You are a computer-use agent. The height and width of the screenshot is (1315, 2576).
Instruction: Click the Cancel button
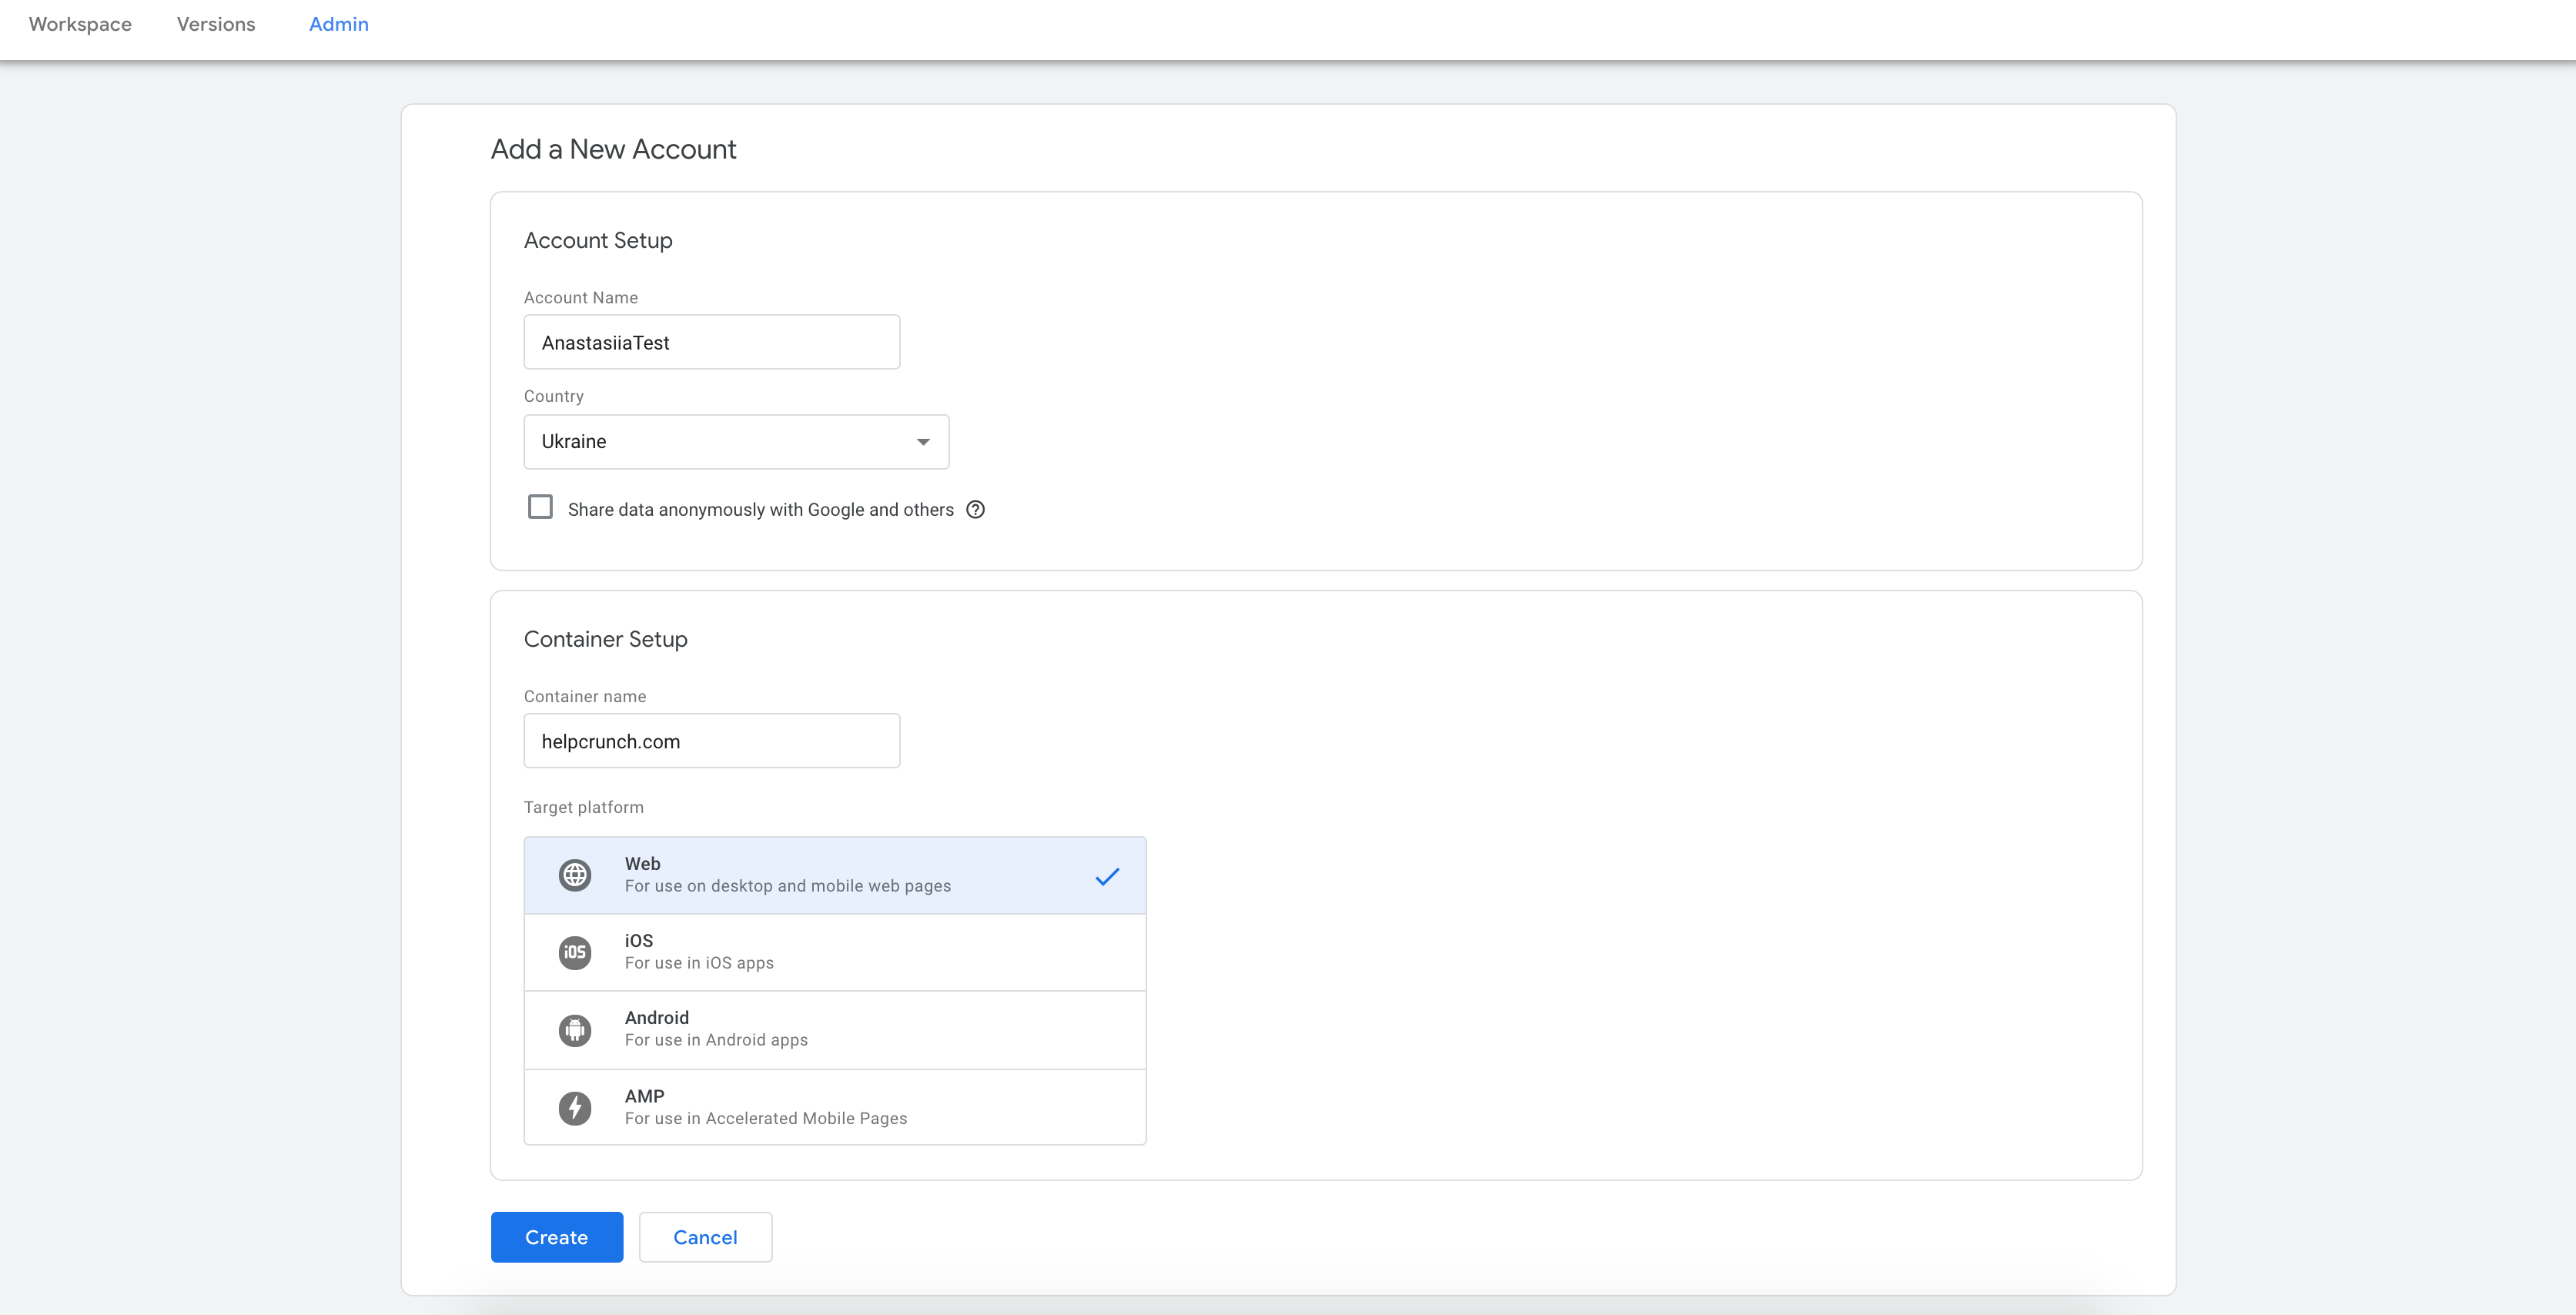click(x=705, y=1237)
